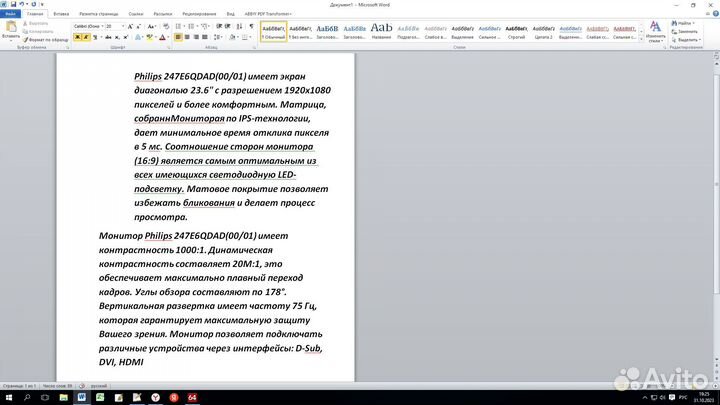Toggle Align Left paragraph alignment

(x=178, y=37)
